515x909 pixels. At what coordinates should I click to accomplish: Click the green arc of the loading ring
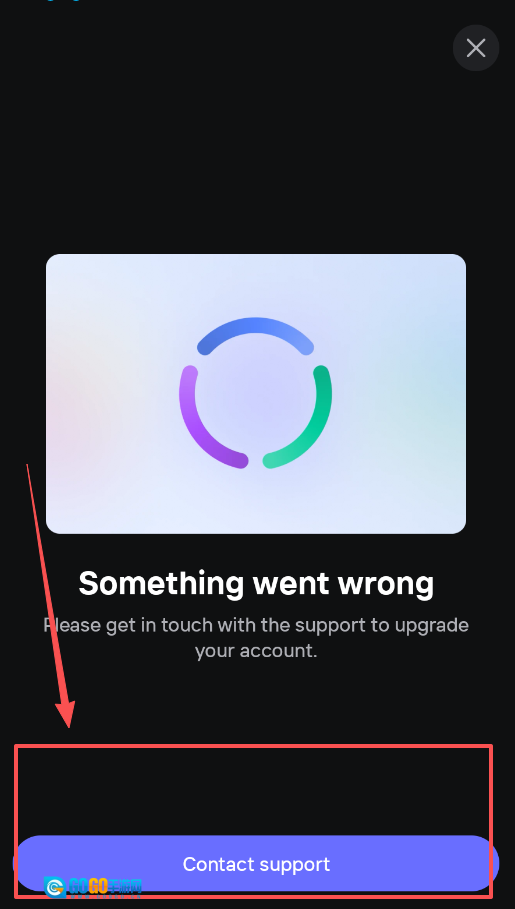[x=302, y=417]
